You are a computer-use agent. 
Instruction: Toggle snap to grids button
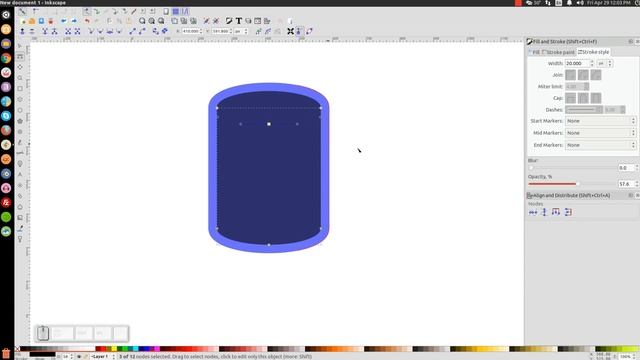click(x=176, y=11)
